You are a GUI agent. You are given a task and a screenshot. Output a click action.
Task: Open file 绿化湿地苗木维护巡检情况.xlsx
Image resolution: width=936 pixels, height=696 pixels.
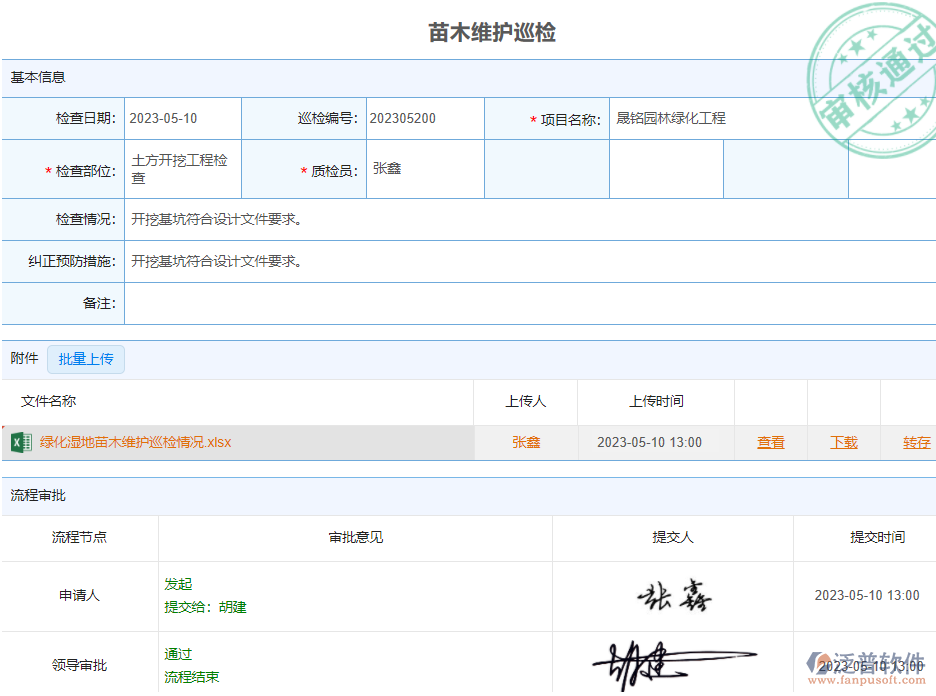pos(135,442)
